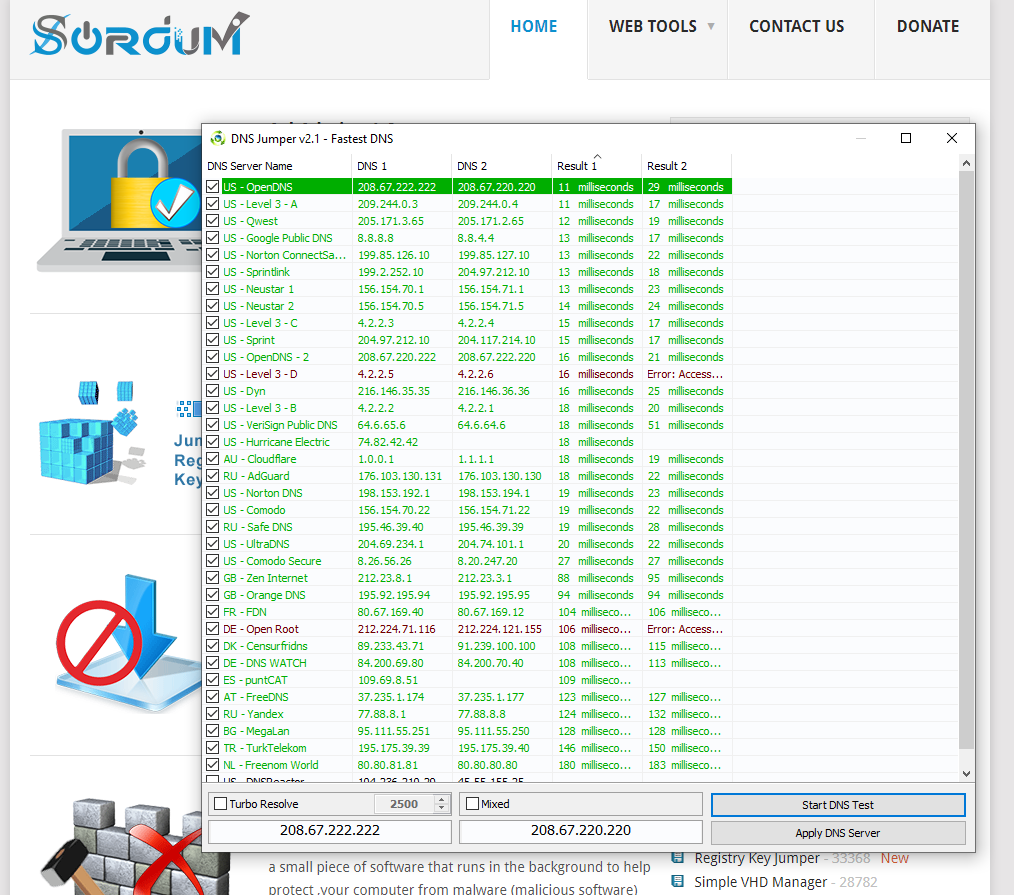Click DNS 1 cell 8.8.8.8

coord(376,238)
